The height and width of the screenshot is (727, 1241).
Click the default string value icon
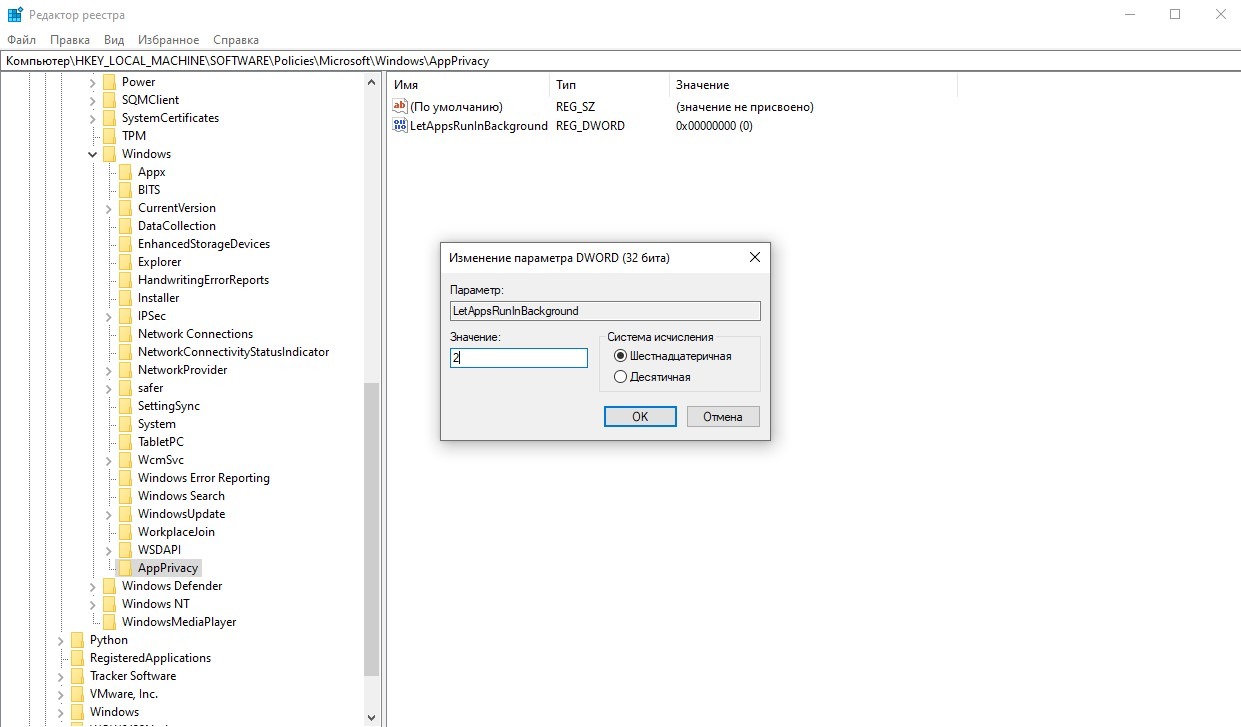pos(400,106)
